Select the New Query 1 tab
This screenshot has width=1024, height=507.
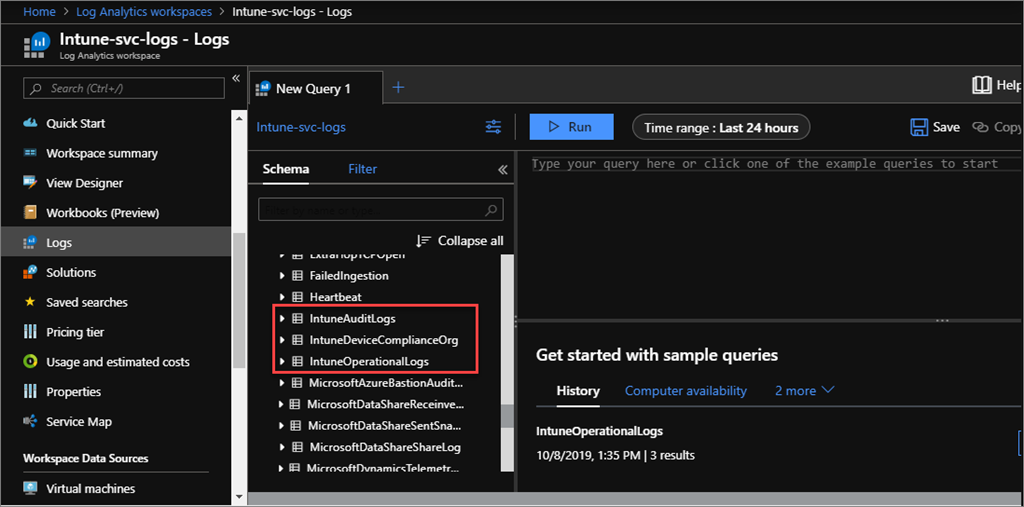click(315, 88)
